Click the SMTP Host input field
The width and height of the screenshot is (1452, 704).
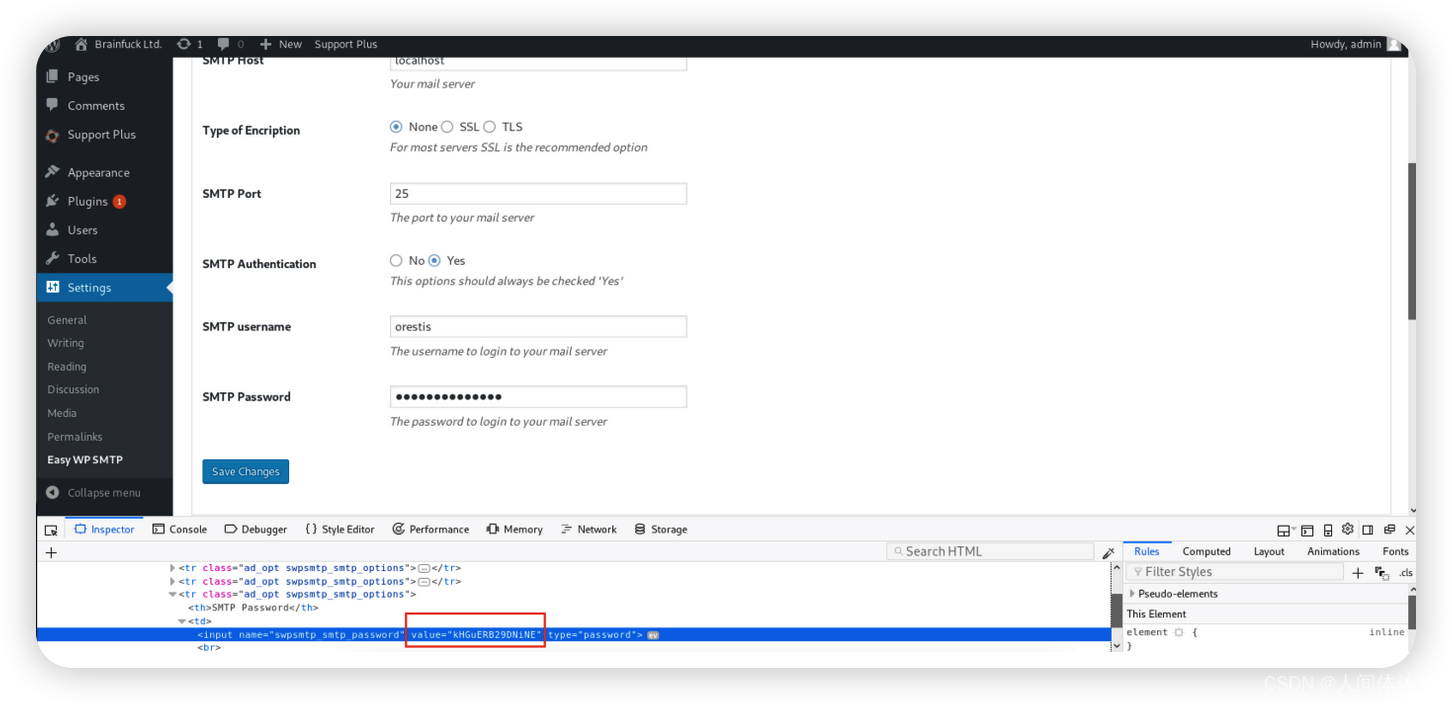coord(538,62)
